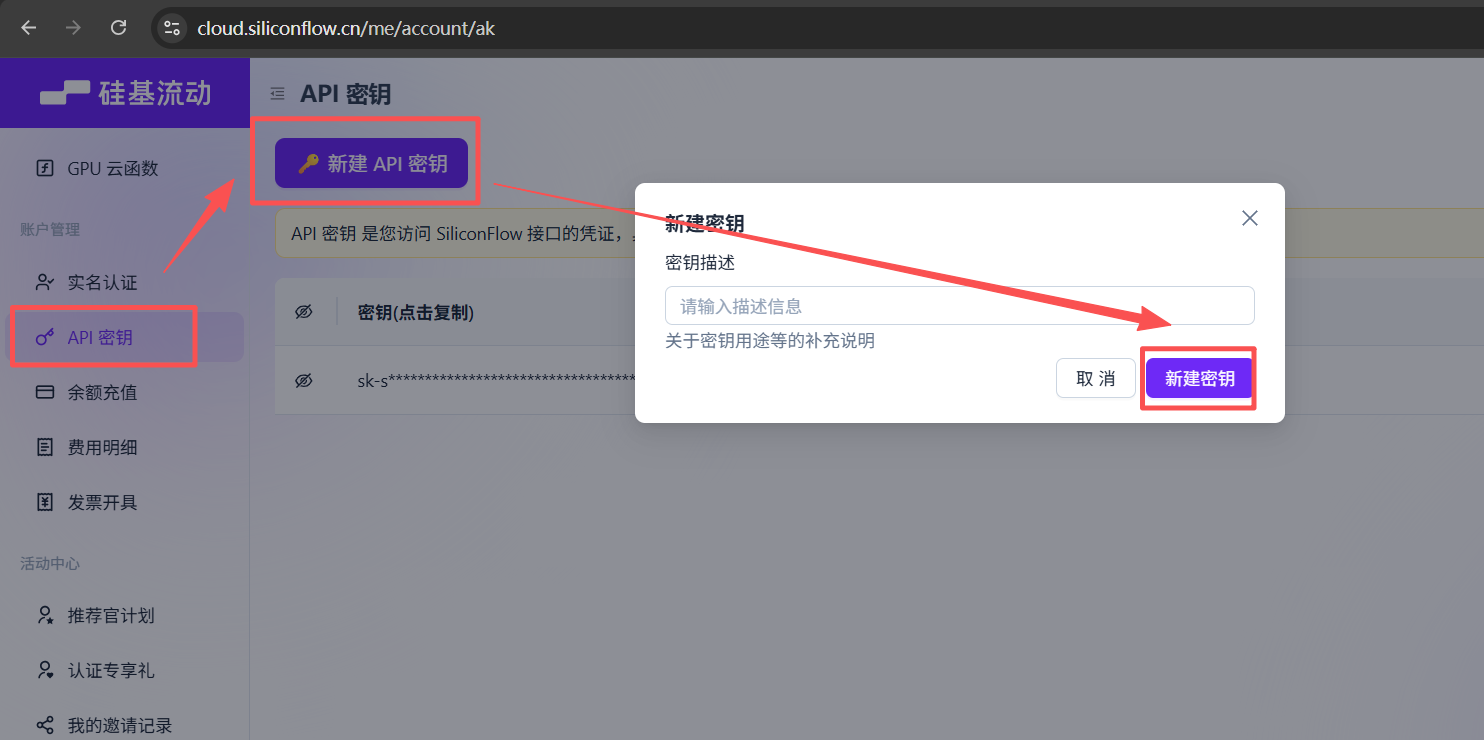Open site information icon beside the URL

[171, 28]
